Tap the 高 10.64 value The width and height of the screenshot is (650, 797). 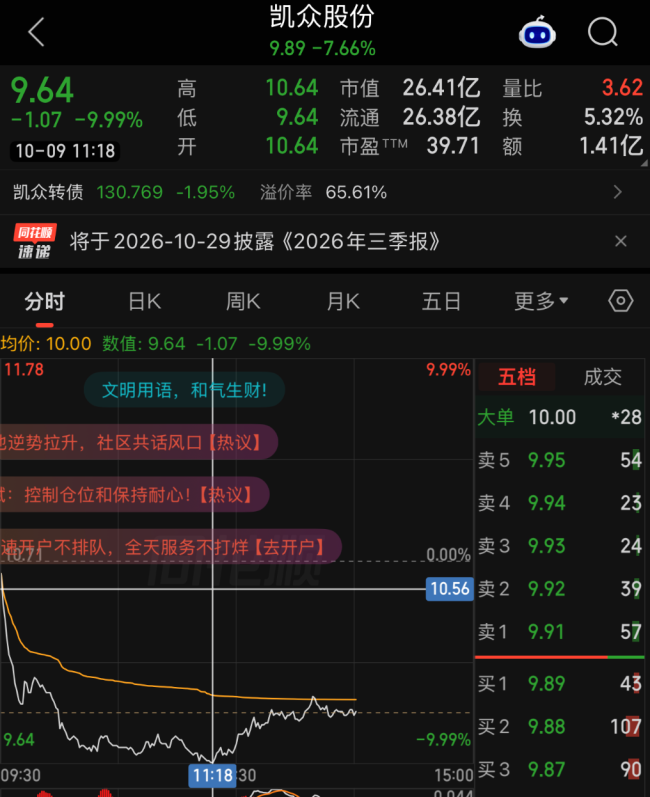click(292, 87)
